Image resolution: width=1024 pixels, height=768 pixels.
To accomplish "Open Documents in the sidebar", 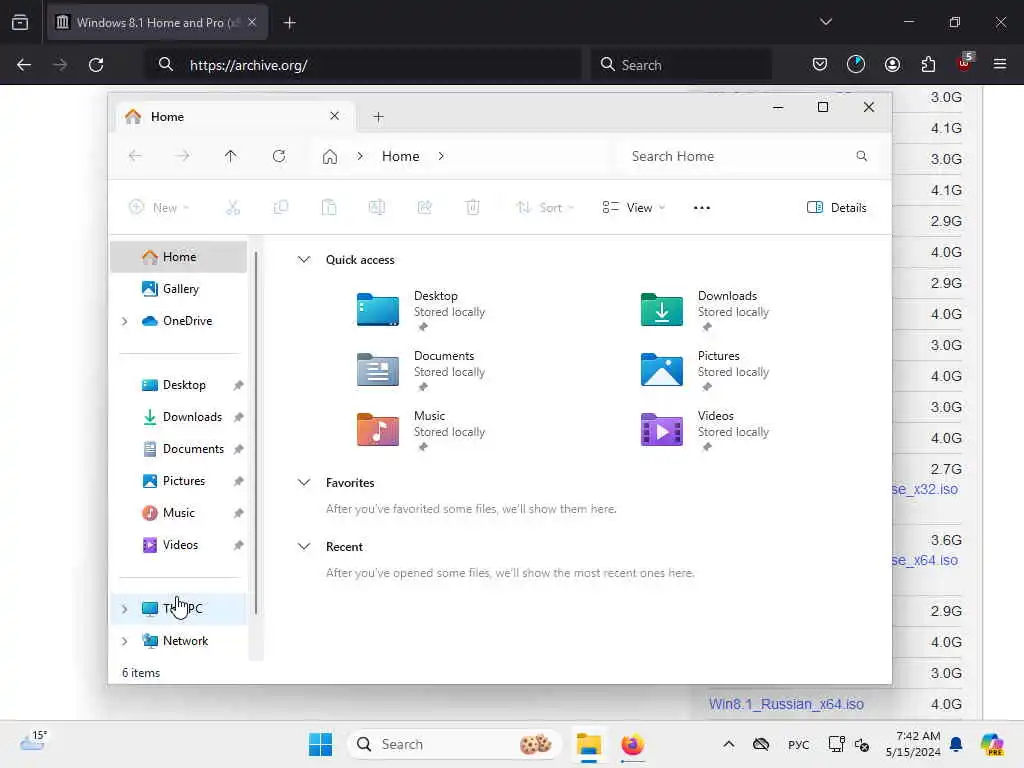I will coord(178,449).
